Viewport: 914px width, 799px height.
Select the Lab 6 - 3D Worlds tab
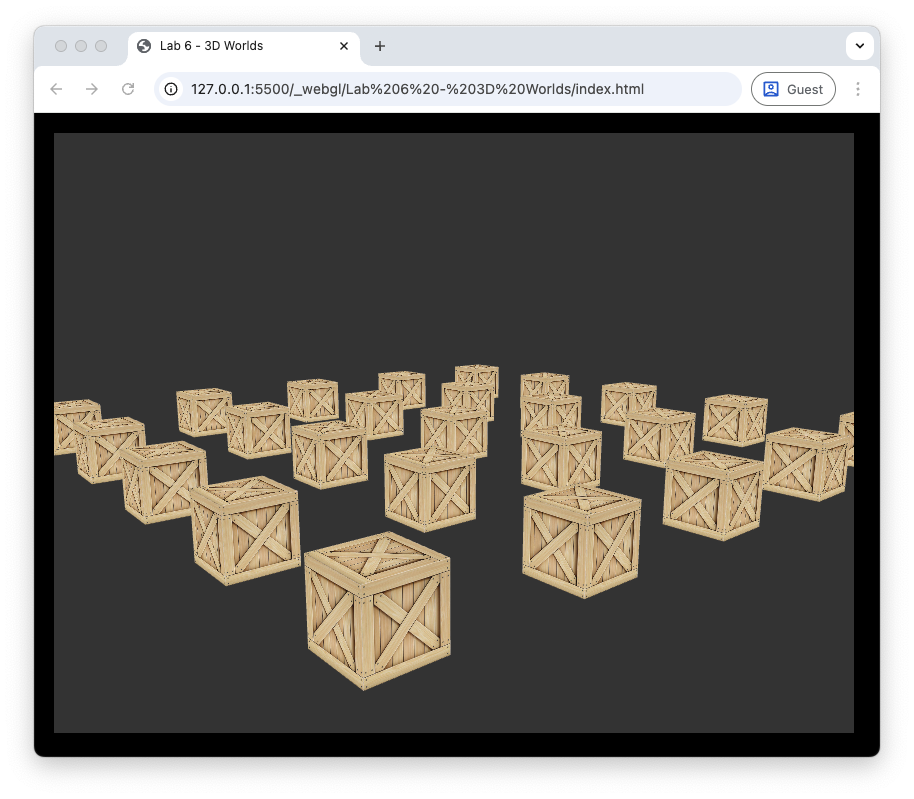[230, 46]
